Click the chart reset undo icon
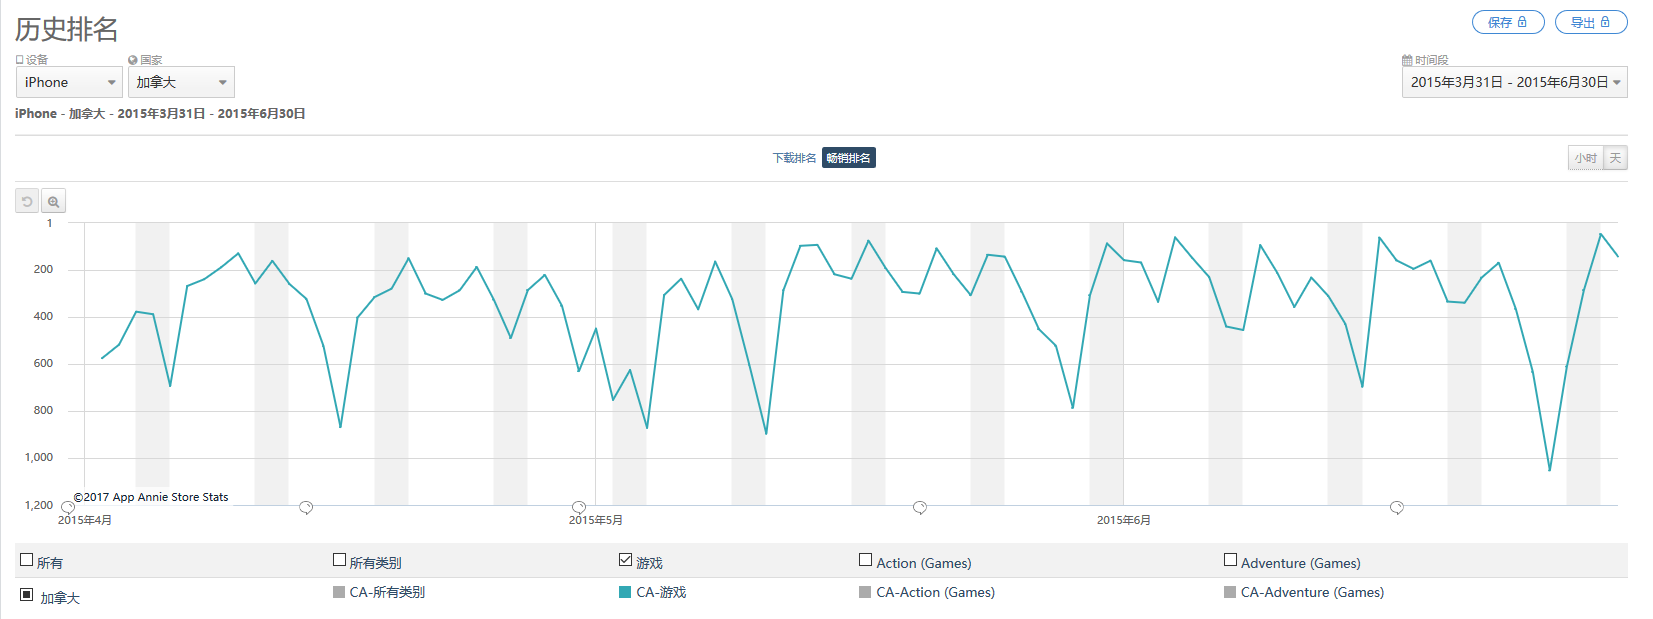This screenshot has height=619, width=1653. point(27,201)
